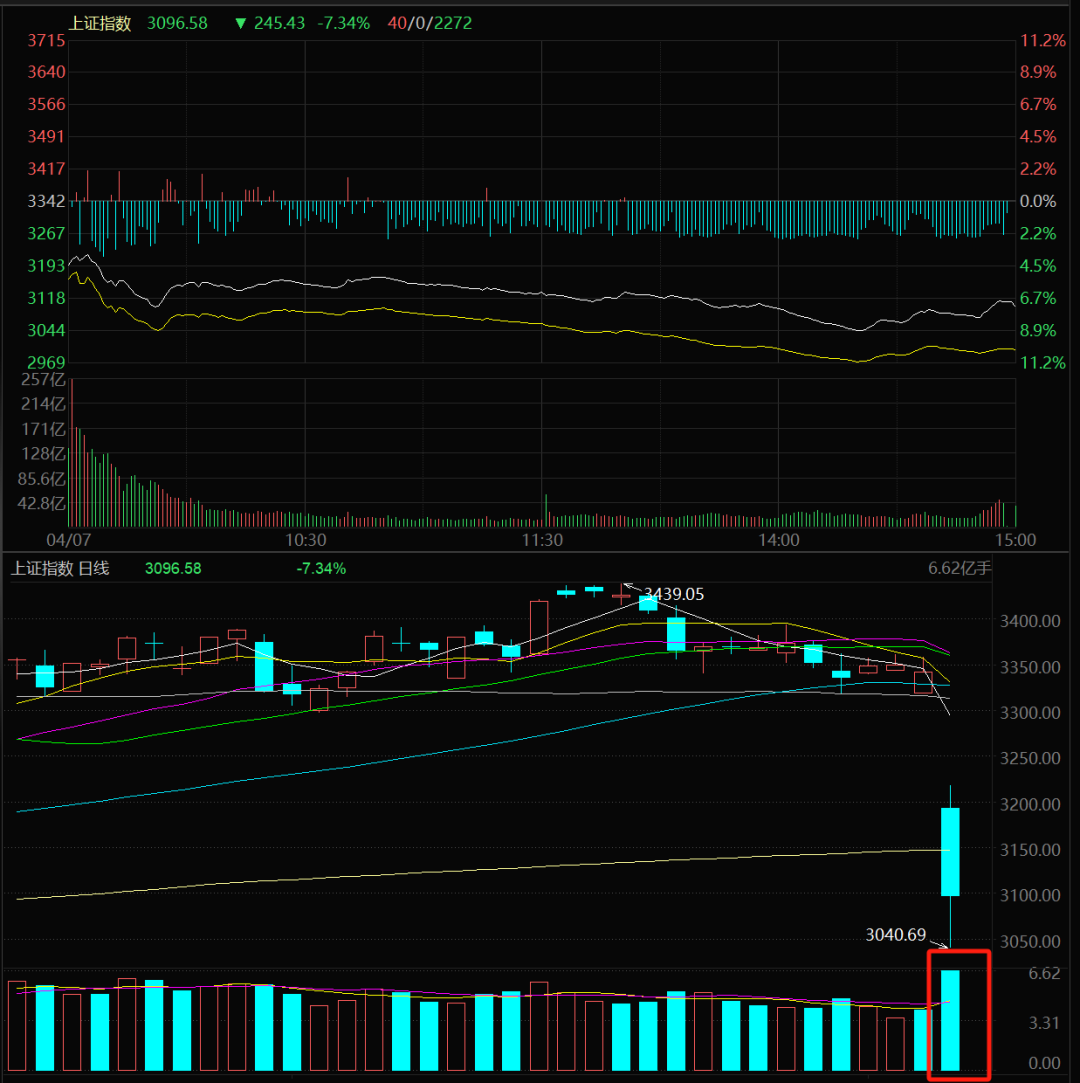The height and width of the screenshot is (1083, 1080).
Task: Click the 3150.00 daily axis label
Action: point(1030,850)
